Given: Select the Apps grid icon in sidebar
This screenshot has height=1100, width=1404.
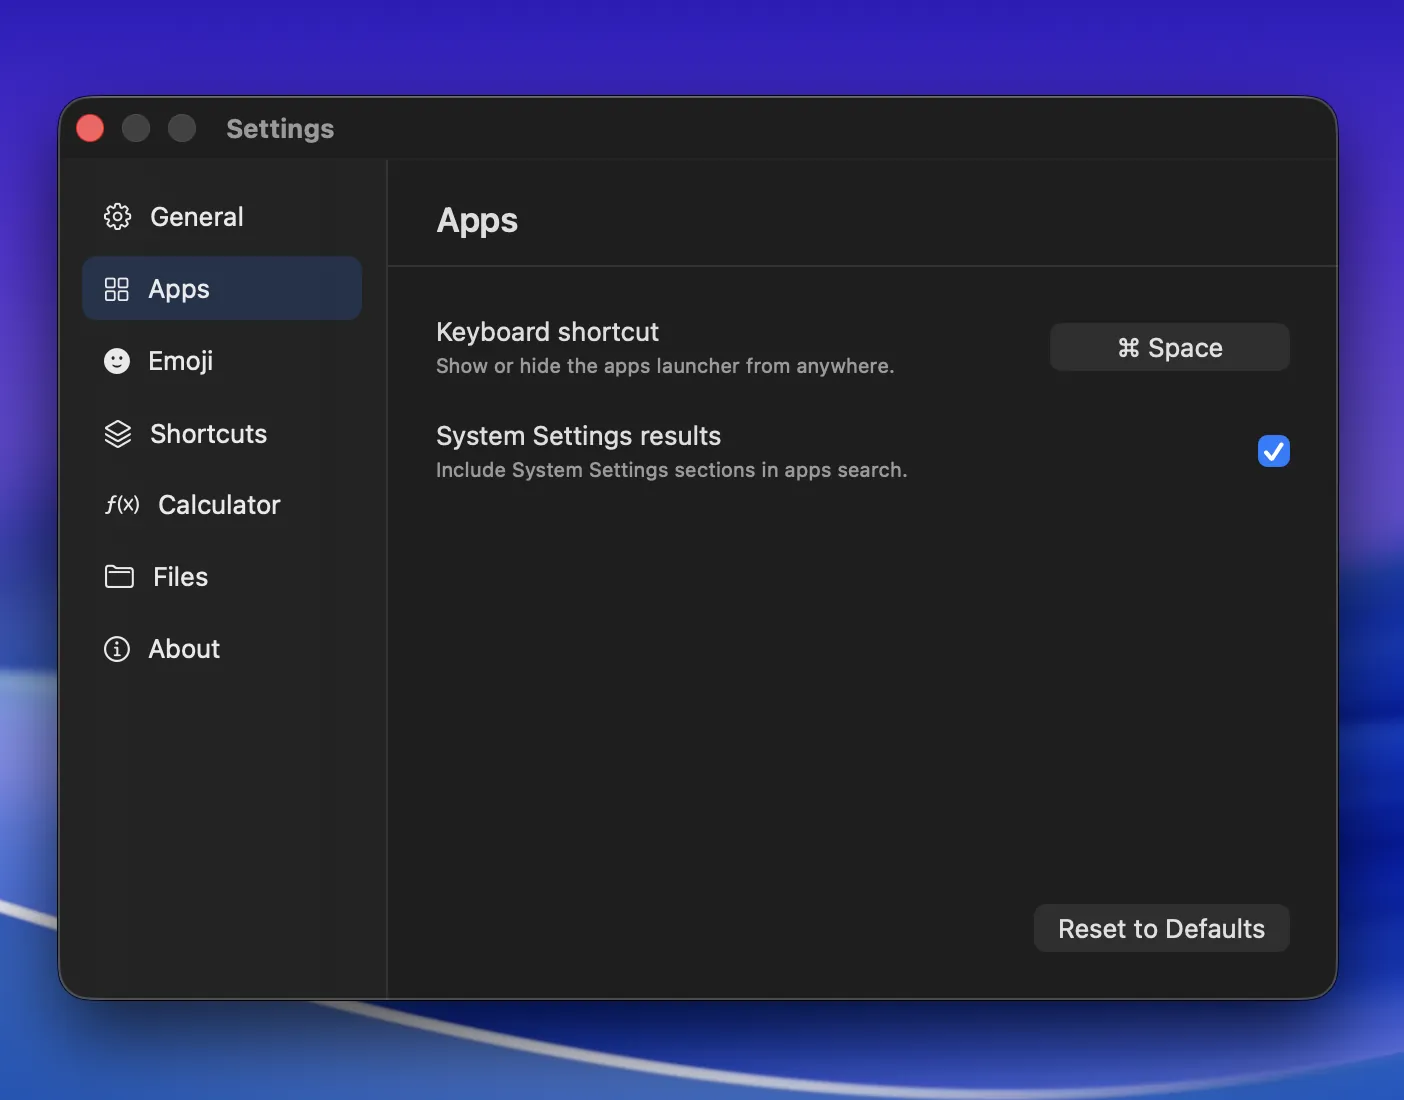Looking at the screenshot, I should (x=117, y=289).
